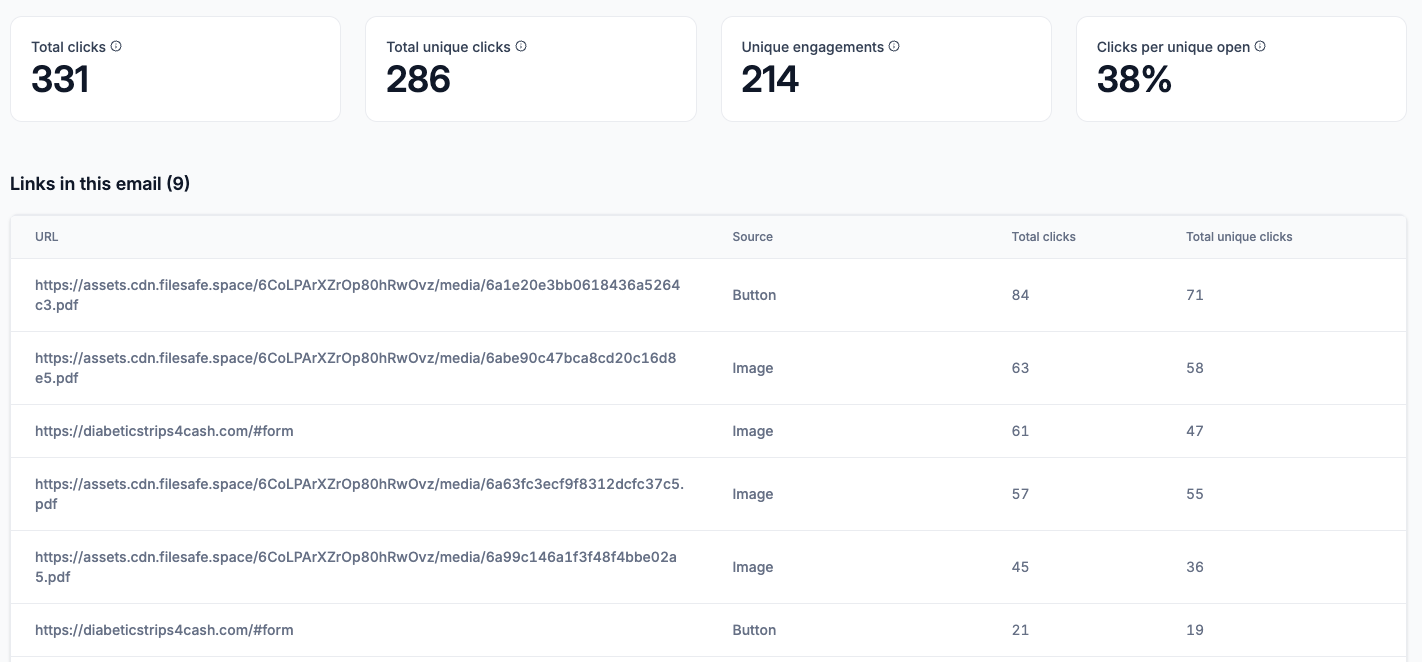
Task: Select the total clicks value 21
Action: click(1020, 630)
